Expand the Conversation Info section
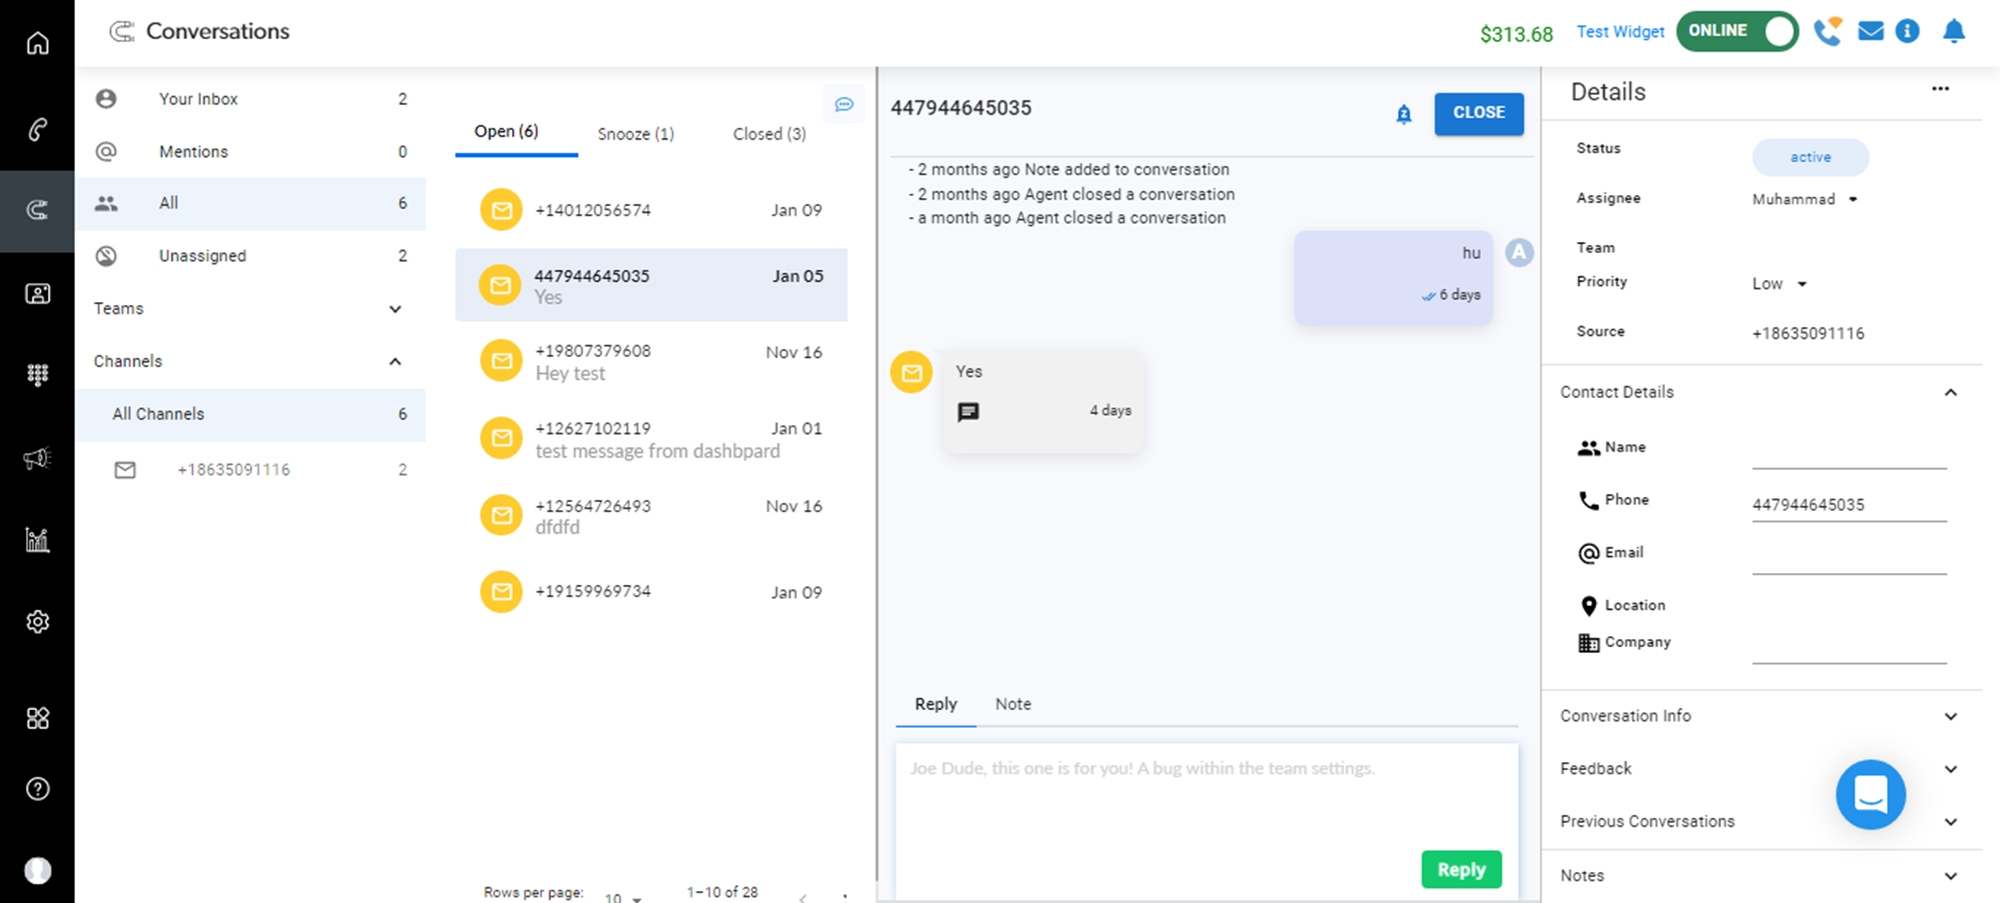 coord(1950,716)
